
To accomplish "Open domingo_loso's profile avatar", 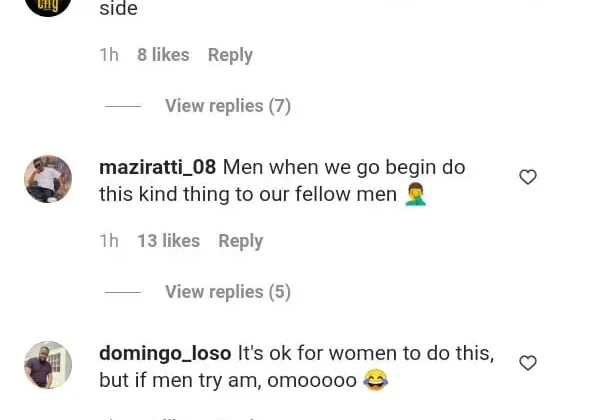I will [48, 365].
